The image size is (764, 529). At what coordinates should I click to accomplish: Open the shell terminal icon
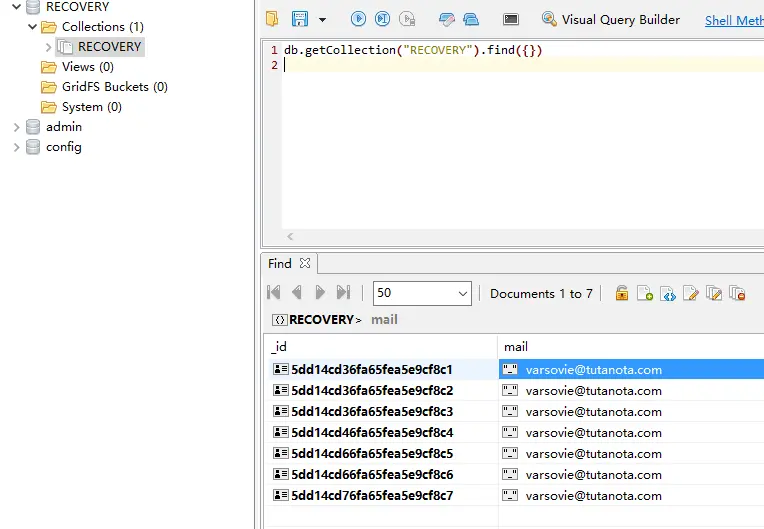511,19
